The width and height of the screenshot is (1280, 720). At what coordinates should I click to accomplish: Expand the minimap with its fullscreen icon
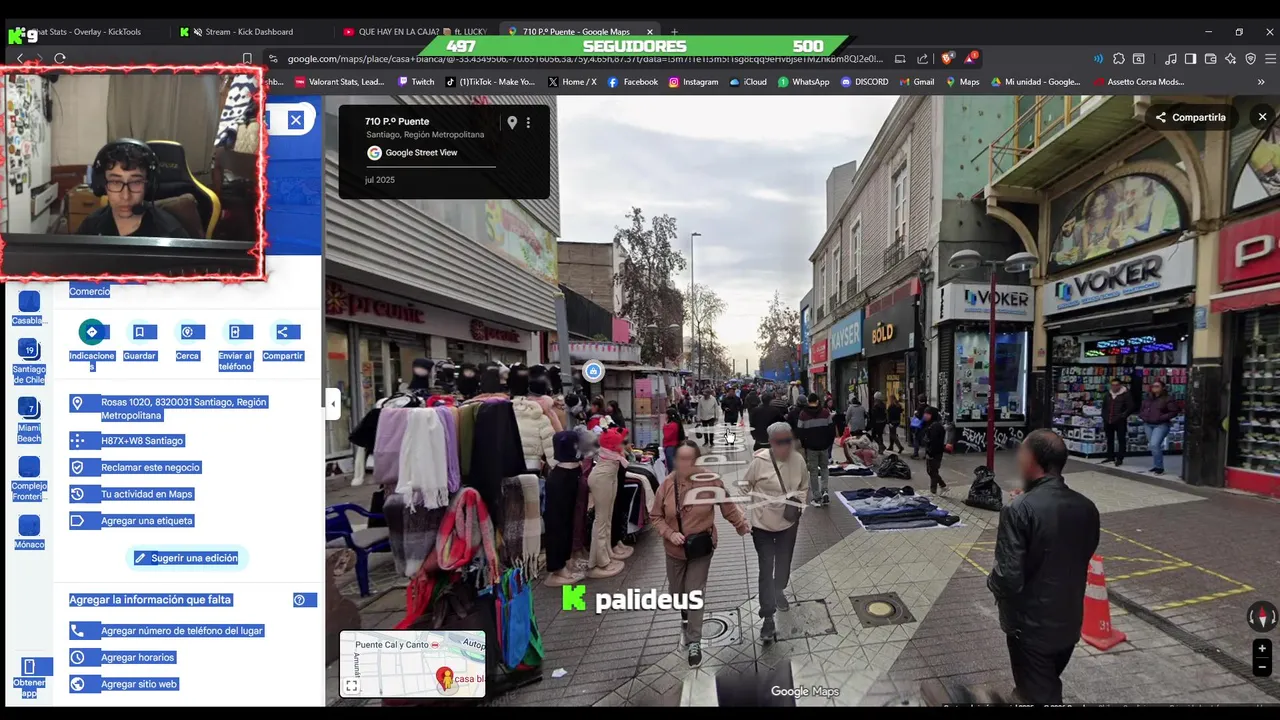pyautogui.click(x=352, y=686)
